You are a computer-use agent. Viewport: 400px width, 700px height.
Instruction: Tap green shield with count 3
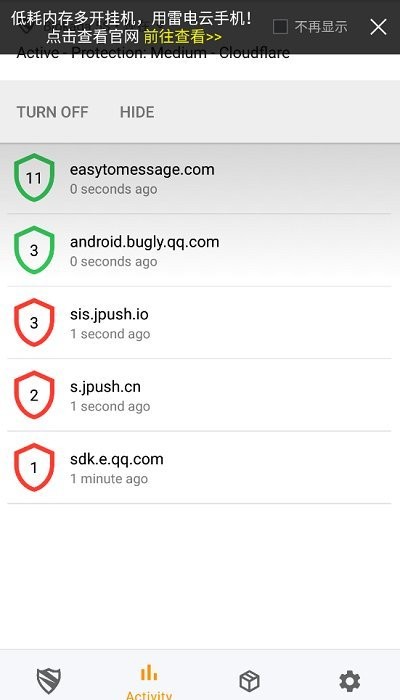(34, 250)
